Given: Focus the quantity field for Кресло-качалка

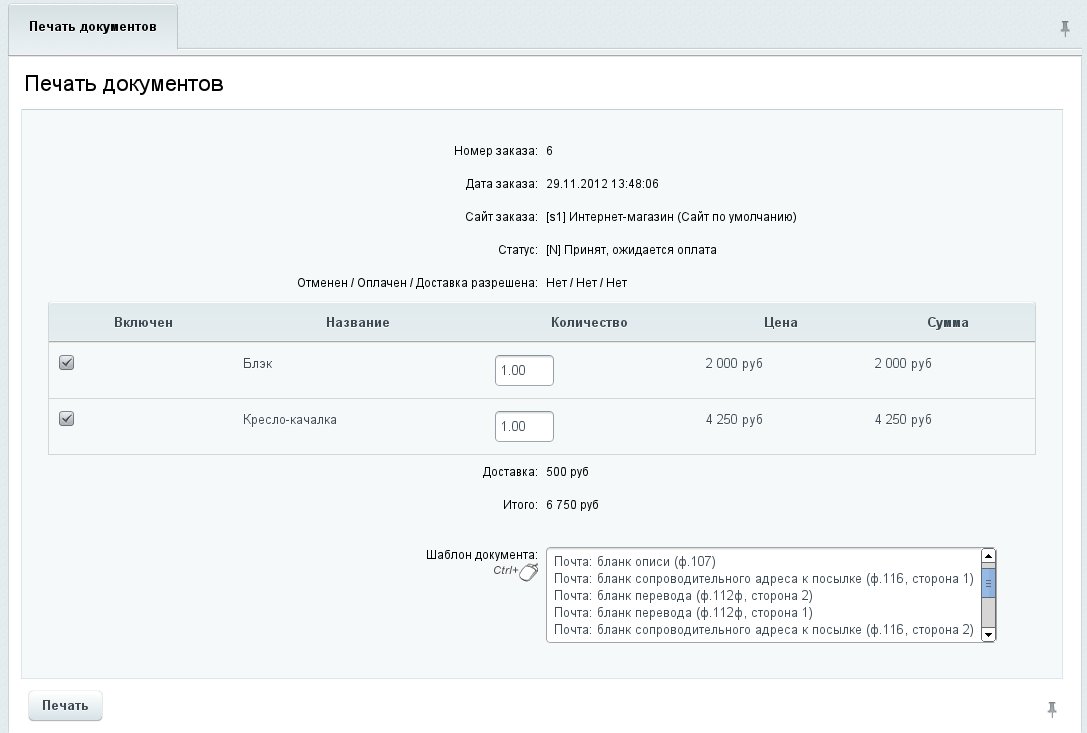Looking at the screenshot, I should pyautogui.click(x=524, y=426).
